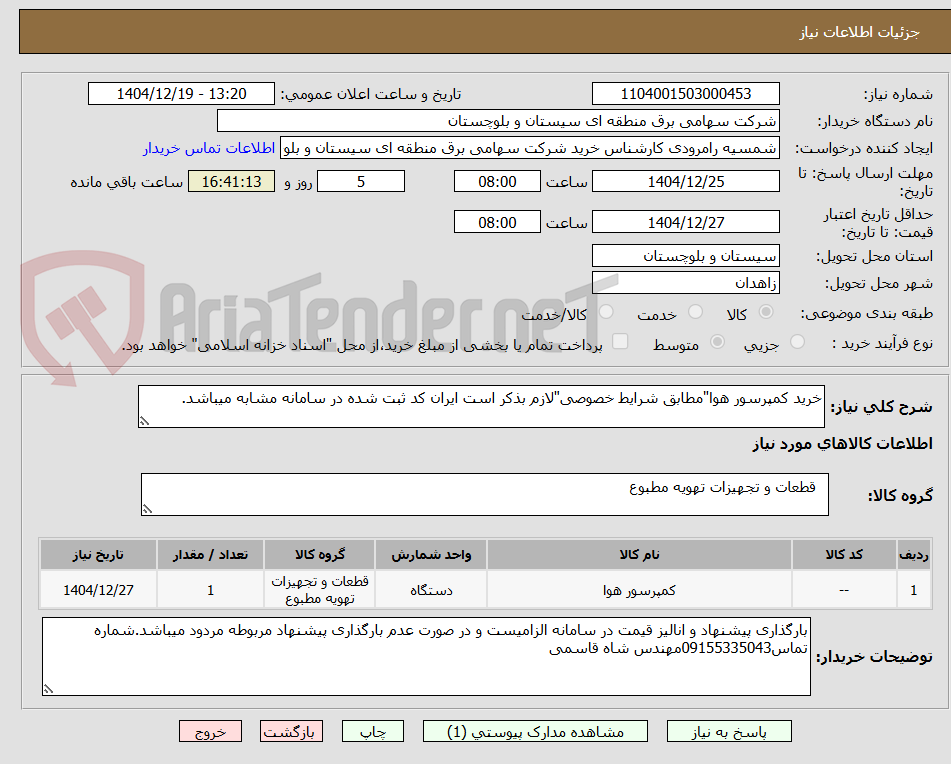Click the 'چاپ' print button
This screenshot has width=951, height=764.
click(x=373, y=731)
